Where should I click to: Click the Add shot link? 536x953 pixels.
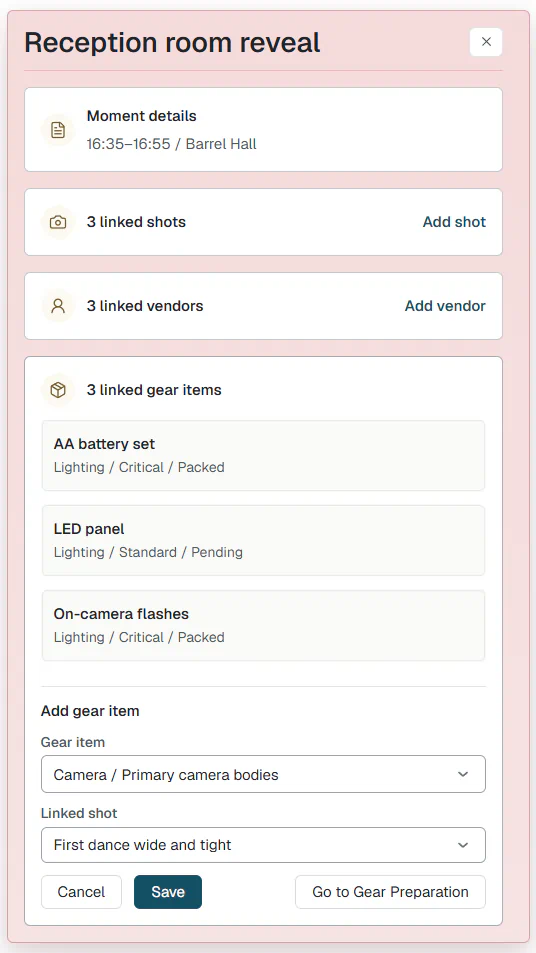(454, 222)
